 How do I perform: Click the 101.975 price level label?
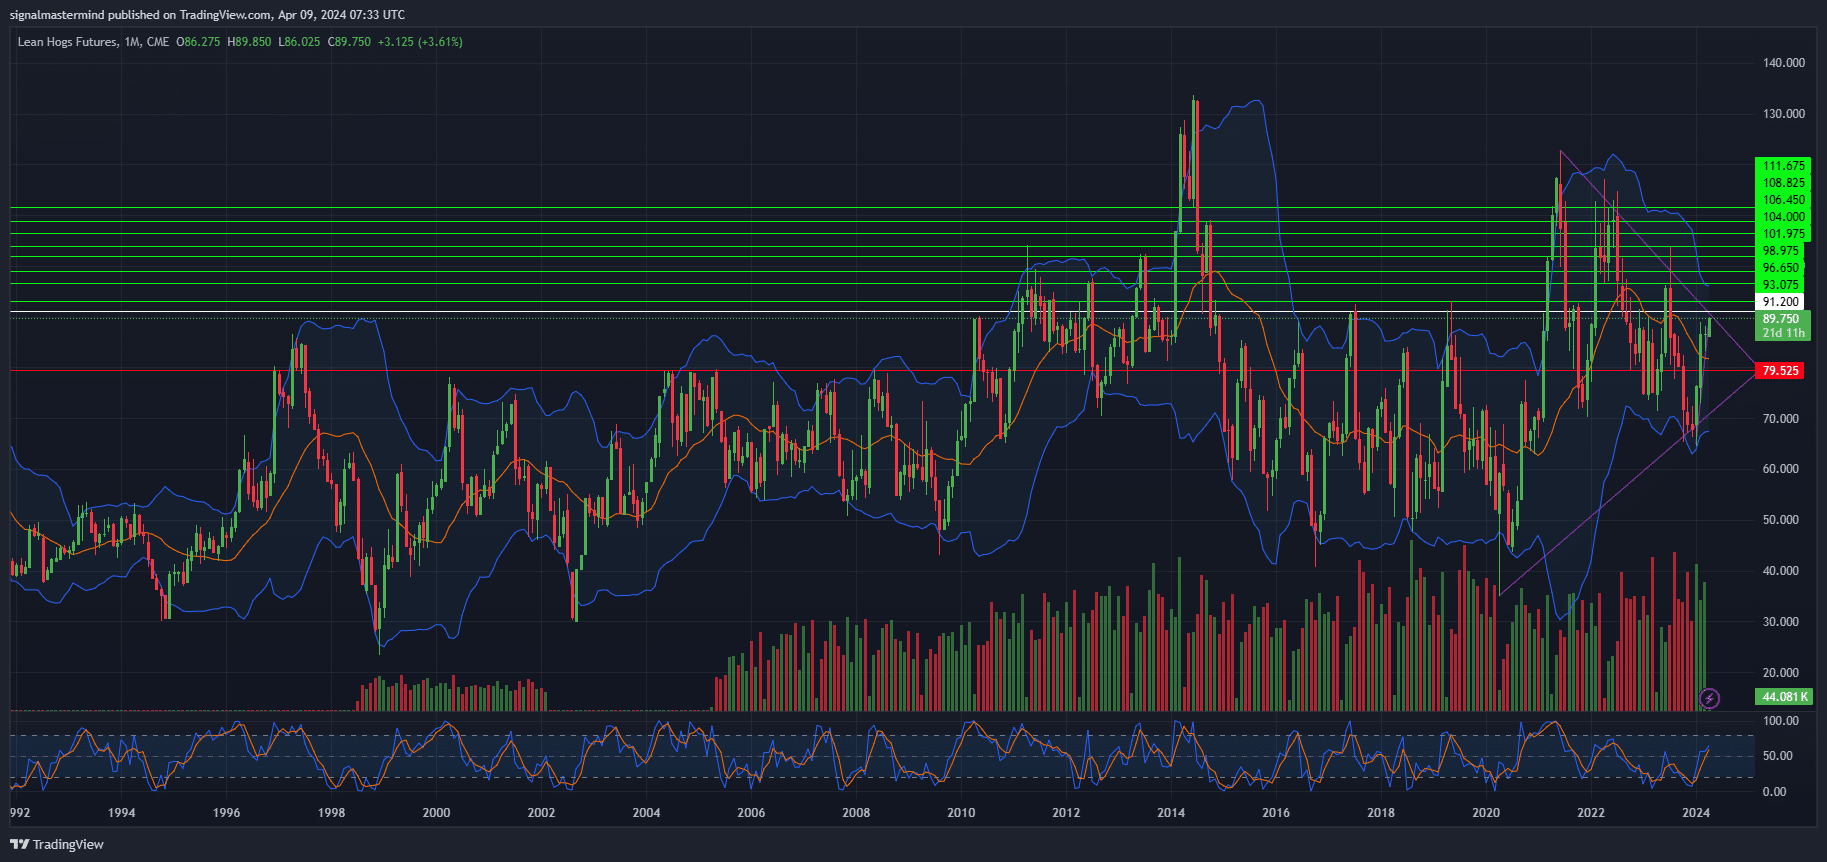(1783, 234)
